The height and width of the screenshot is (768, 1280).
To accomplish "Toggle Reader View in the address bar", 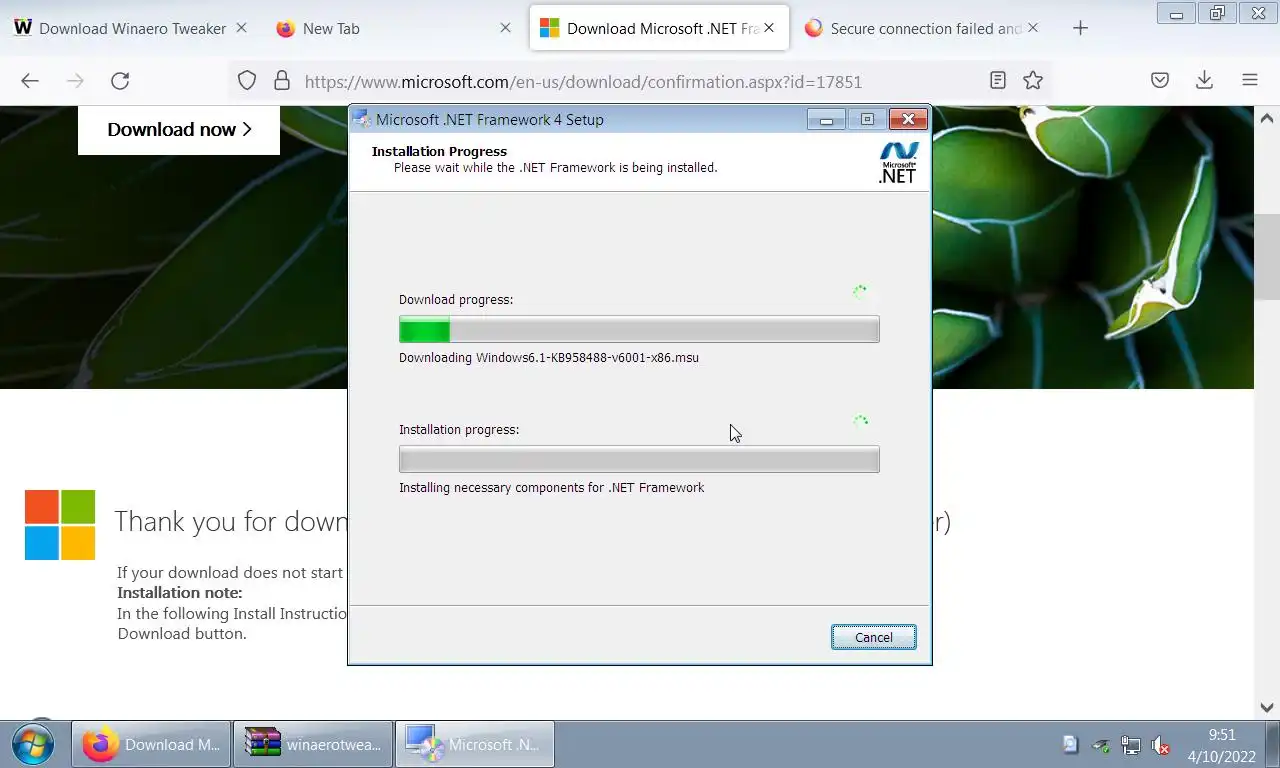I will 997,80.
